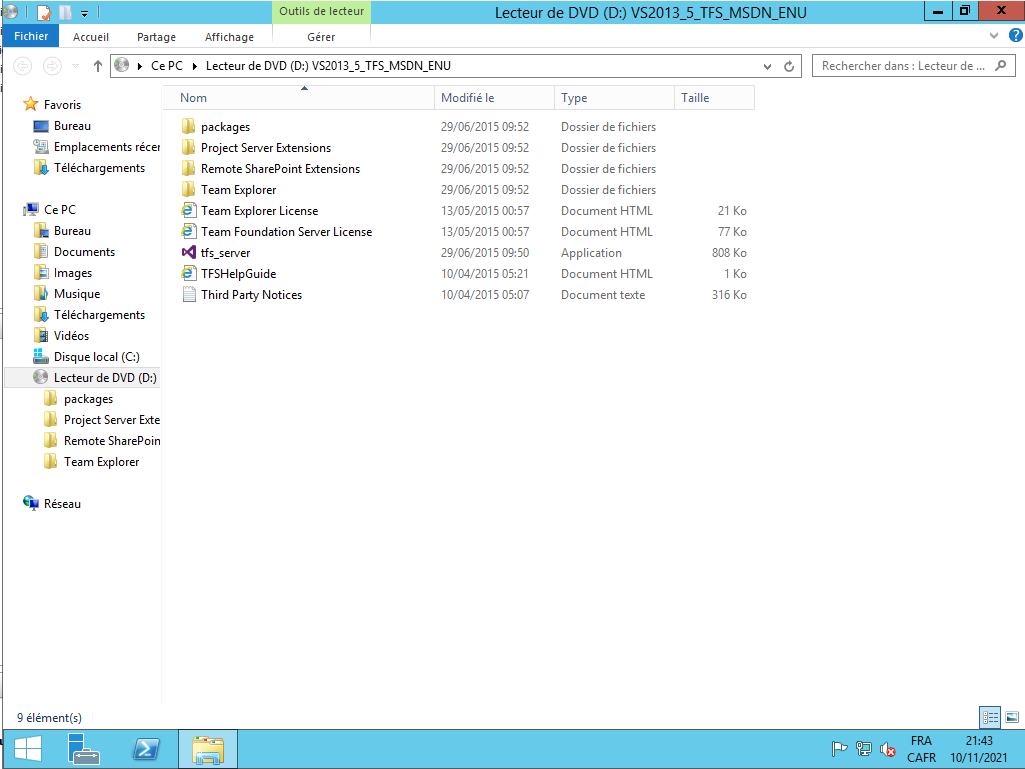Image resolution: width=1025 pixels, height=769 pixels.
Task: Click breadcrumb arrow before Ce PC
Action: (140, 66)
